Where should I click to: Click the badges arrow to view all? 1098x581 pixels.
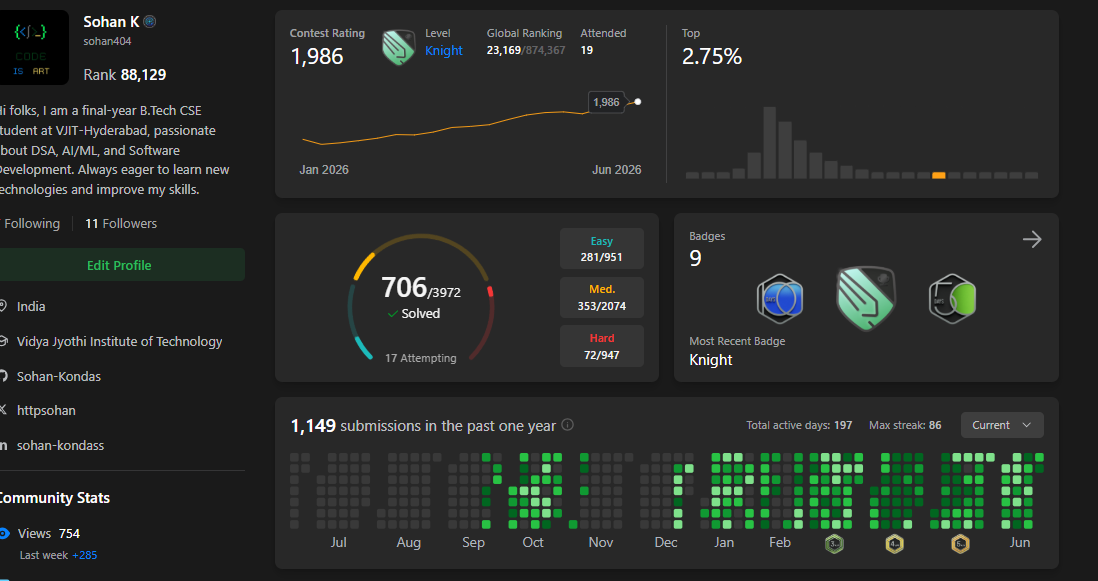1031,239
